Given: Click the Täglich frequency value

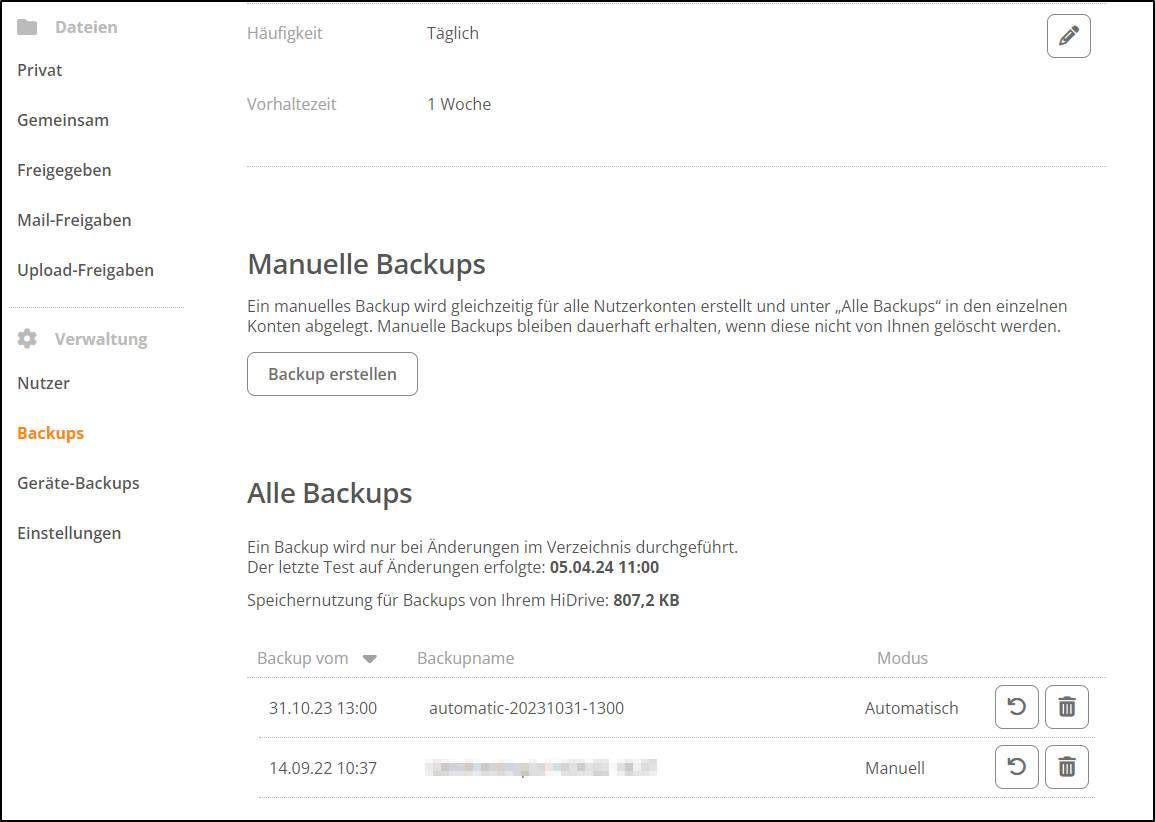Looking at the screenshot, I should [x=453, y=34].
